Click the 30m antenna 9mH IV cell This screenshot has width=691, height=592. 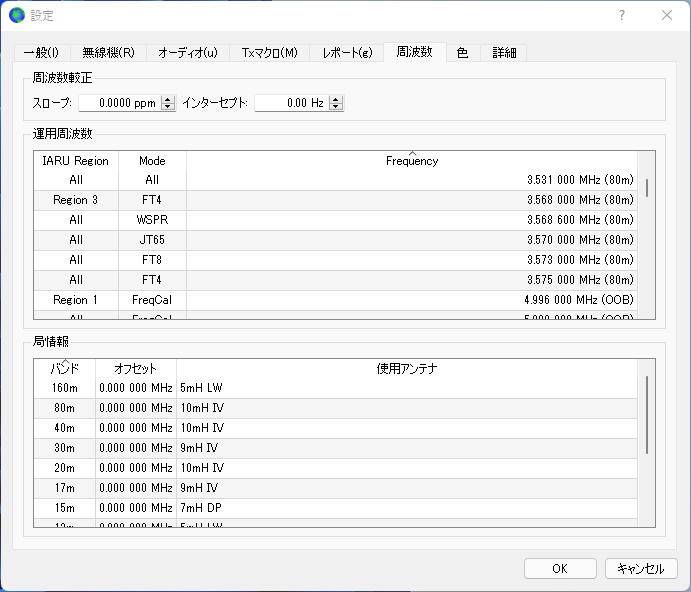pyautogui.click(x=407, y=448)
